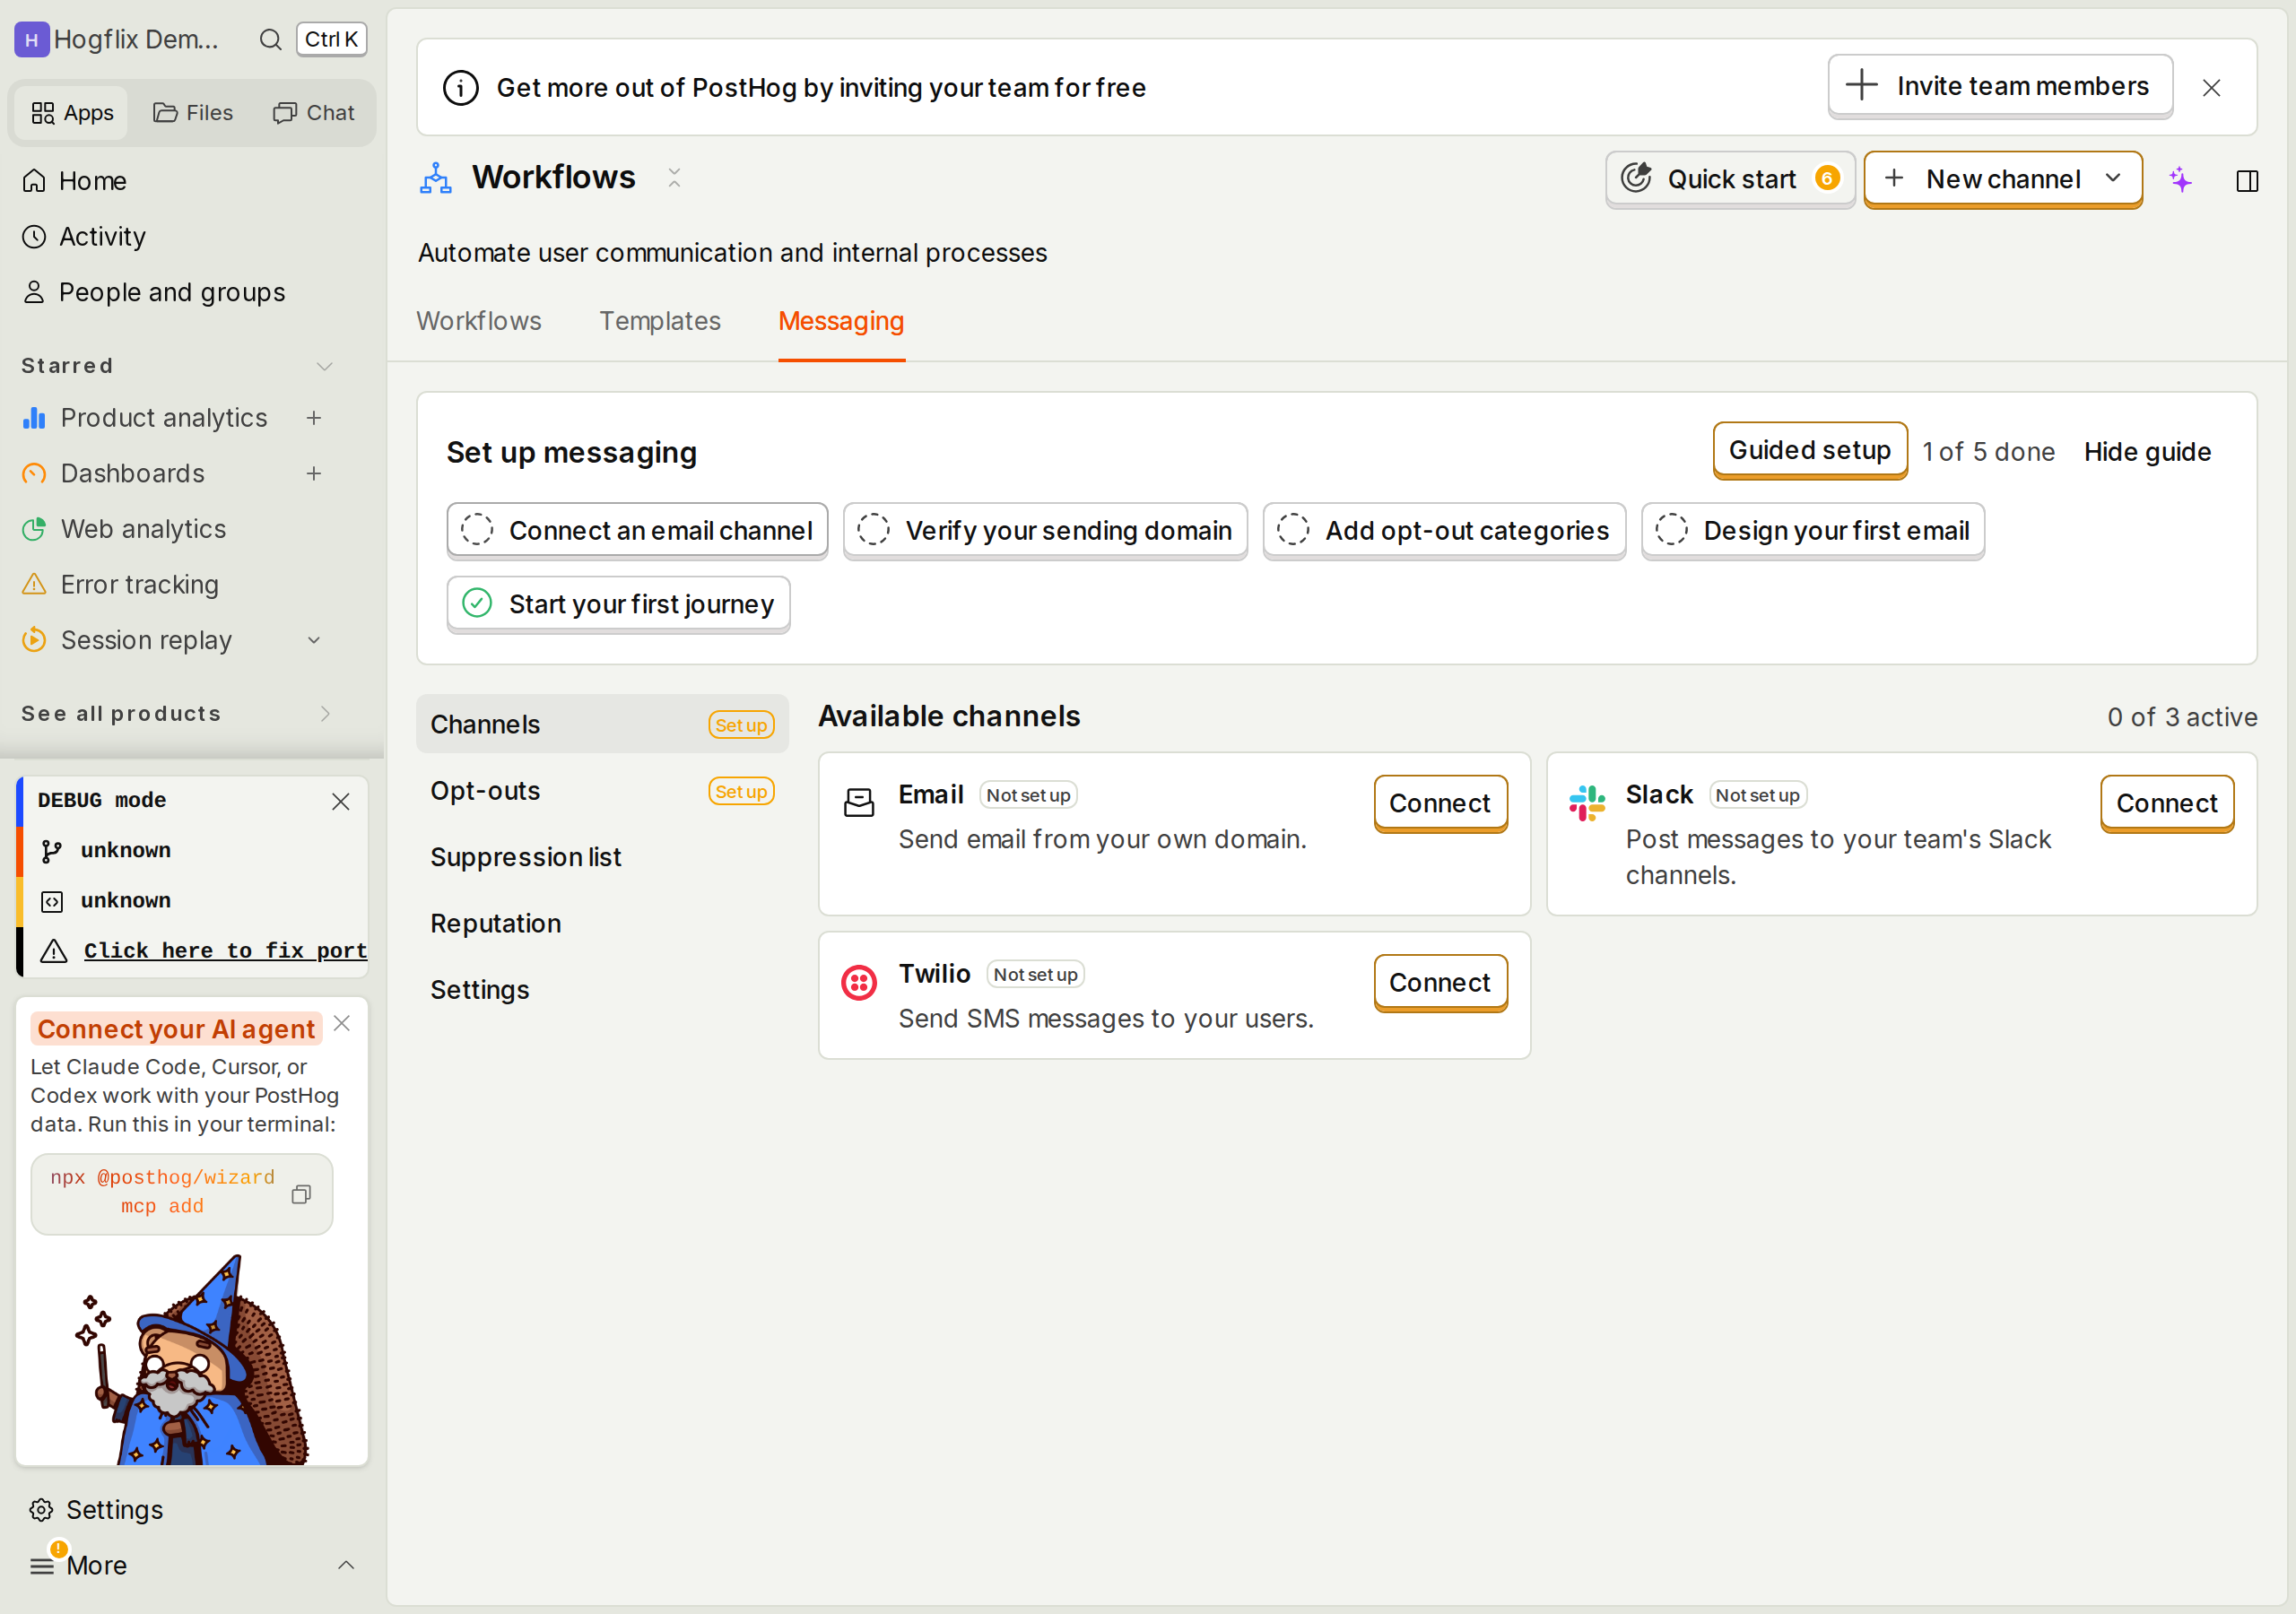Image resolution: width=2296 pixels, height=1614 pixels.
Task: Open New channel dropdown
Action: (x=2003, y=180)
